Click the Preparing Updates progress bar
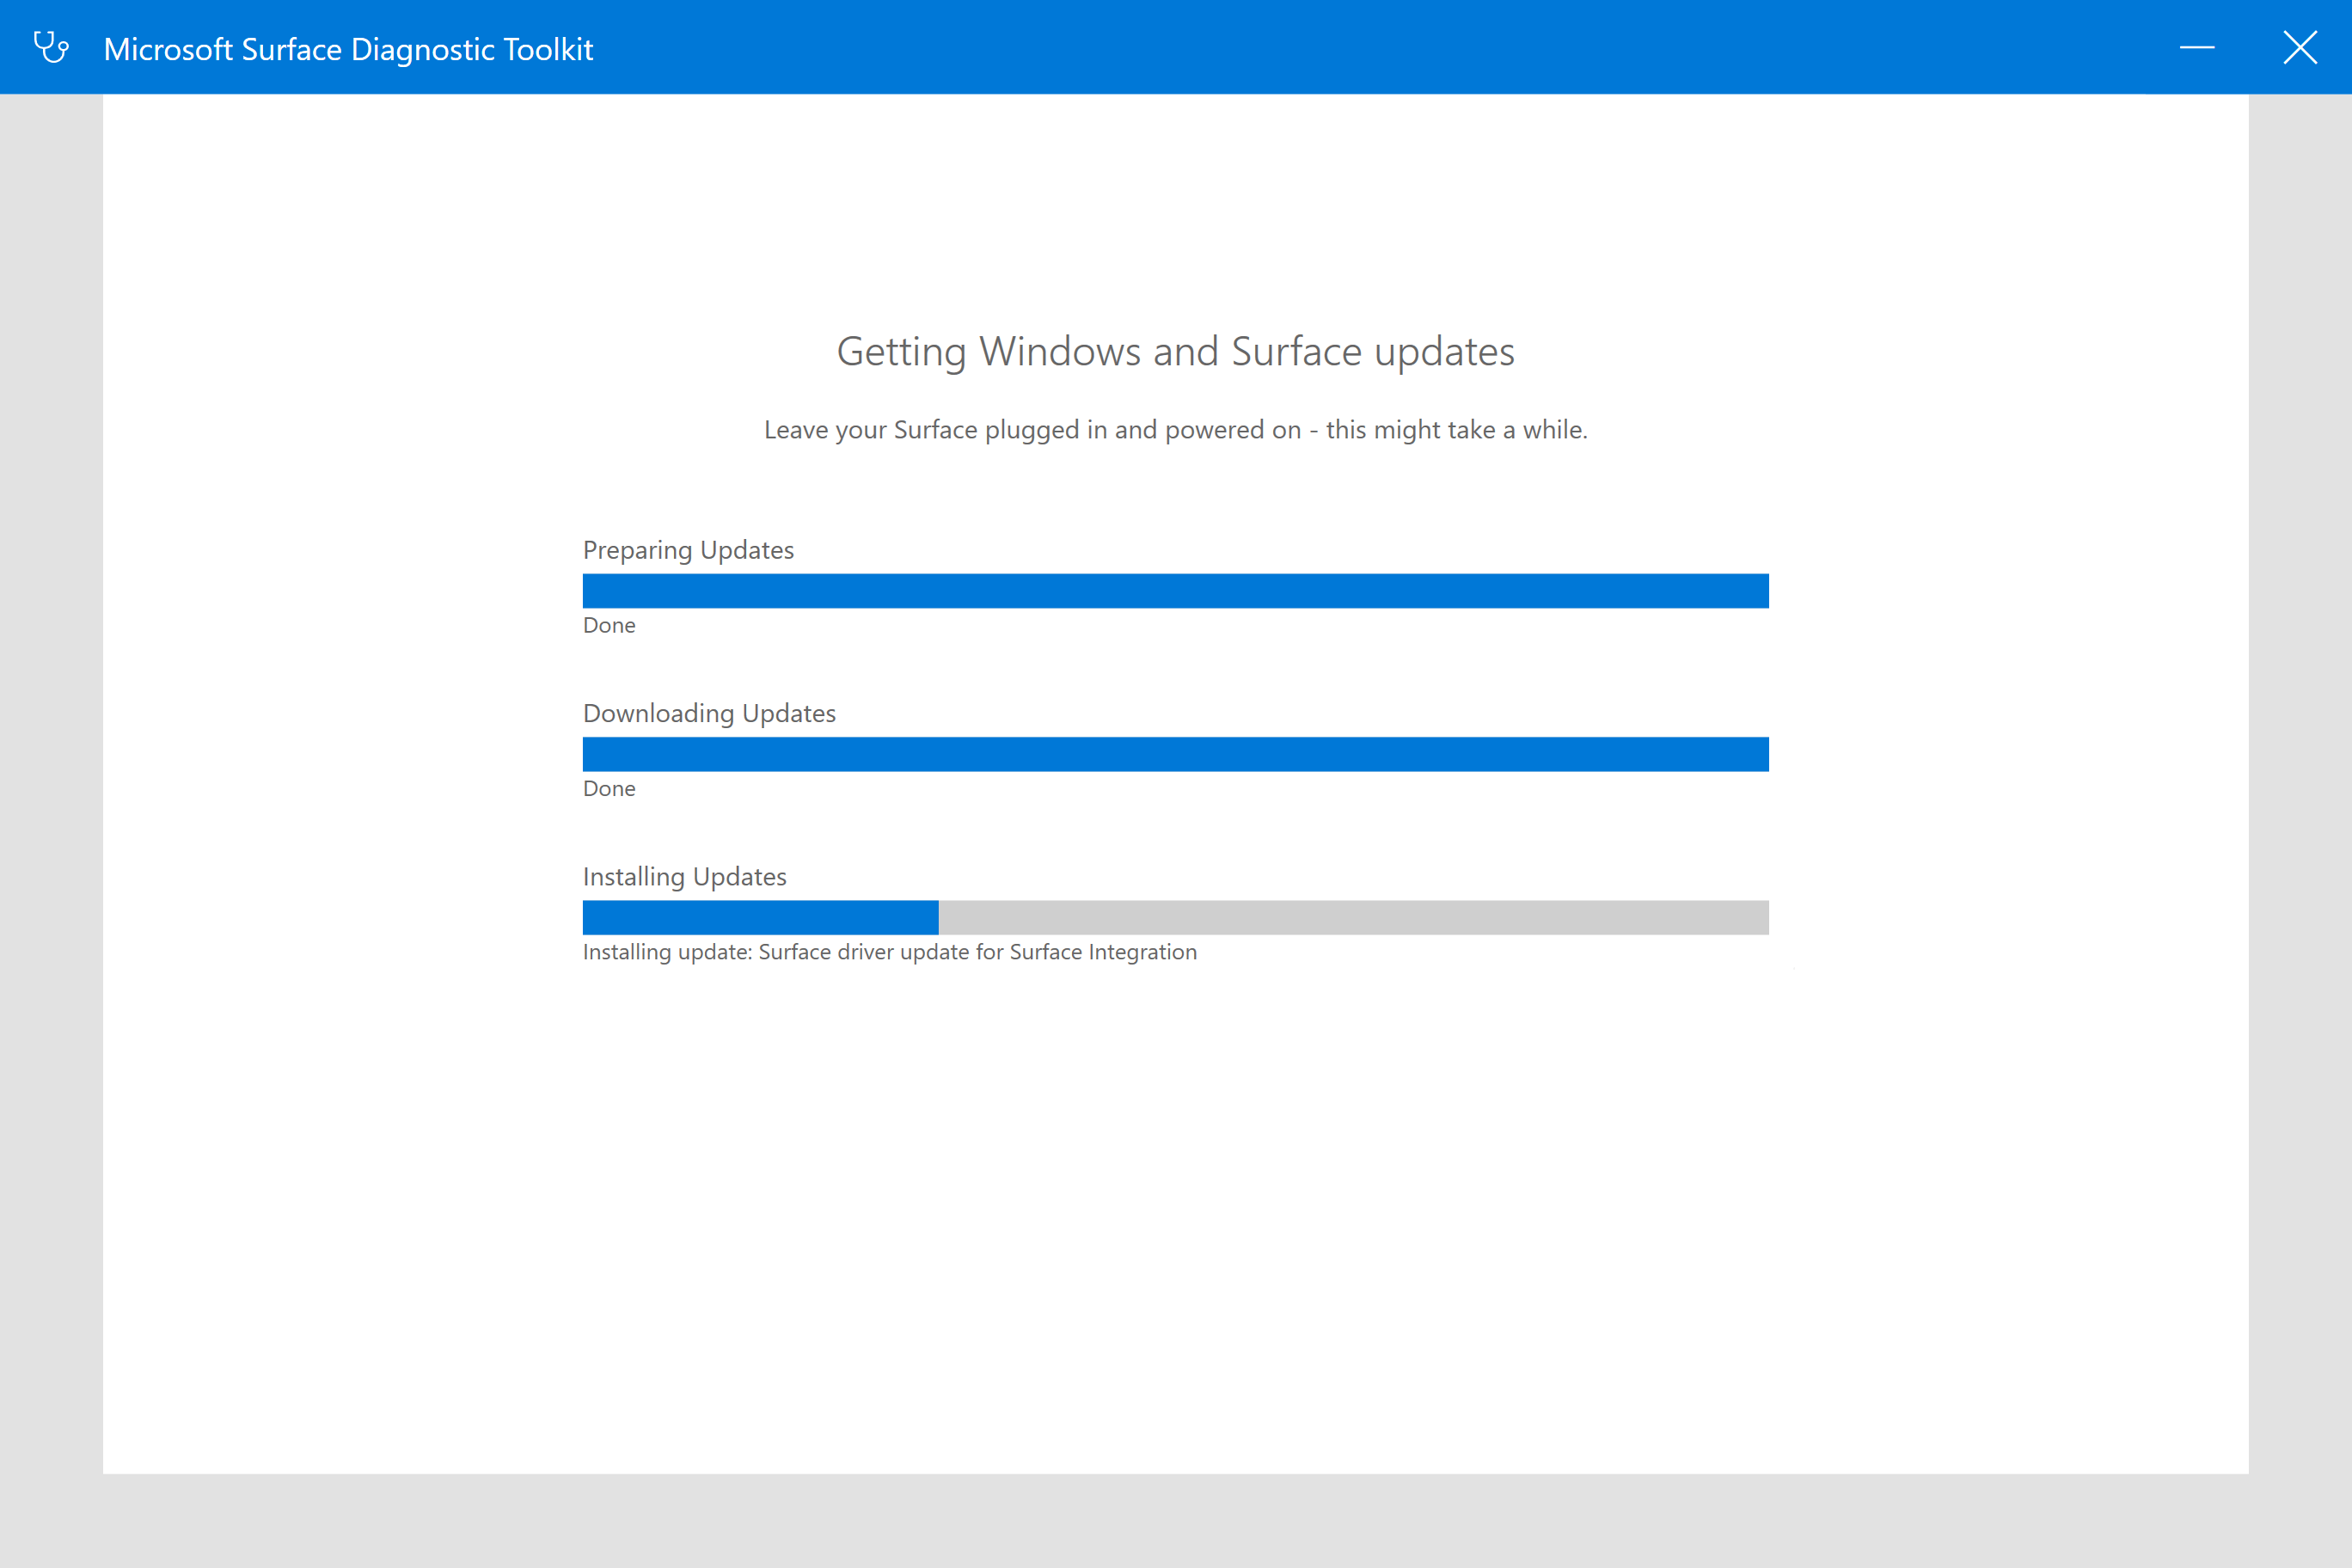2352x1568 pixels. (1175, 591)
